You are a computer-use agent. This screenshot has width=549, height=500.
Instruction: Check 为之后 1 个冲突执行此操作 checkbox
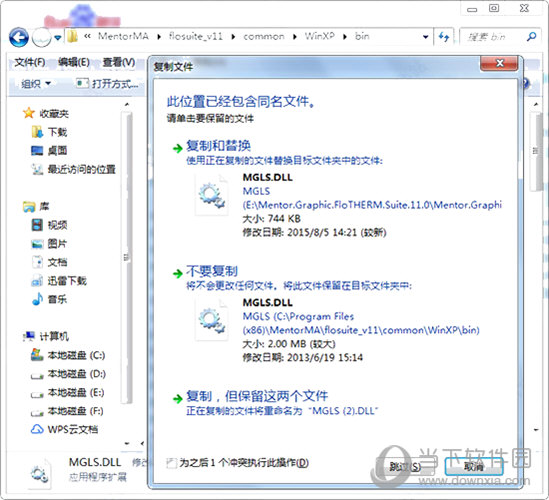click(172, 463)
